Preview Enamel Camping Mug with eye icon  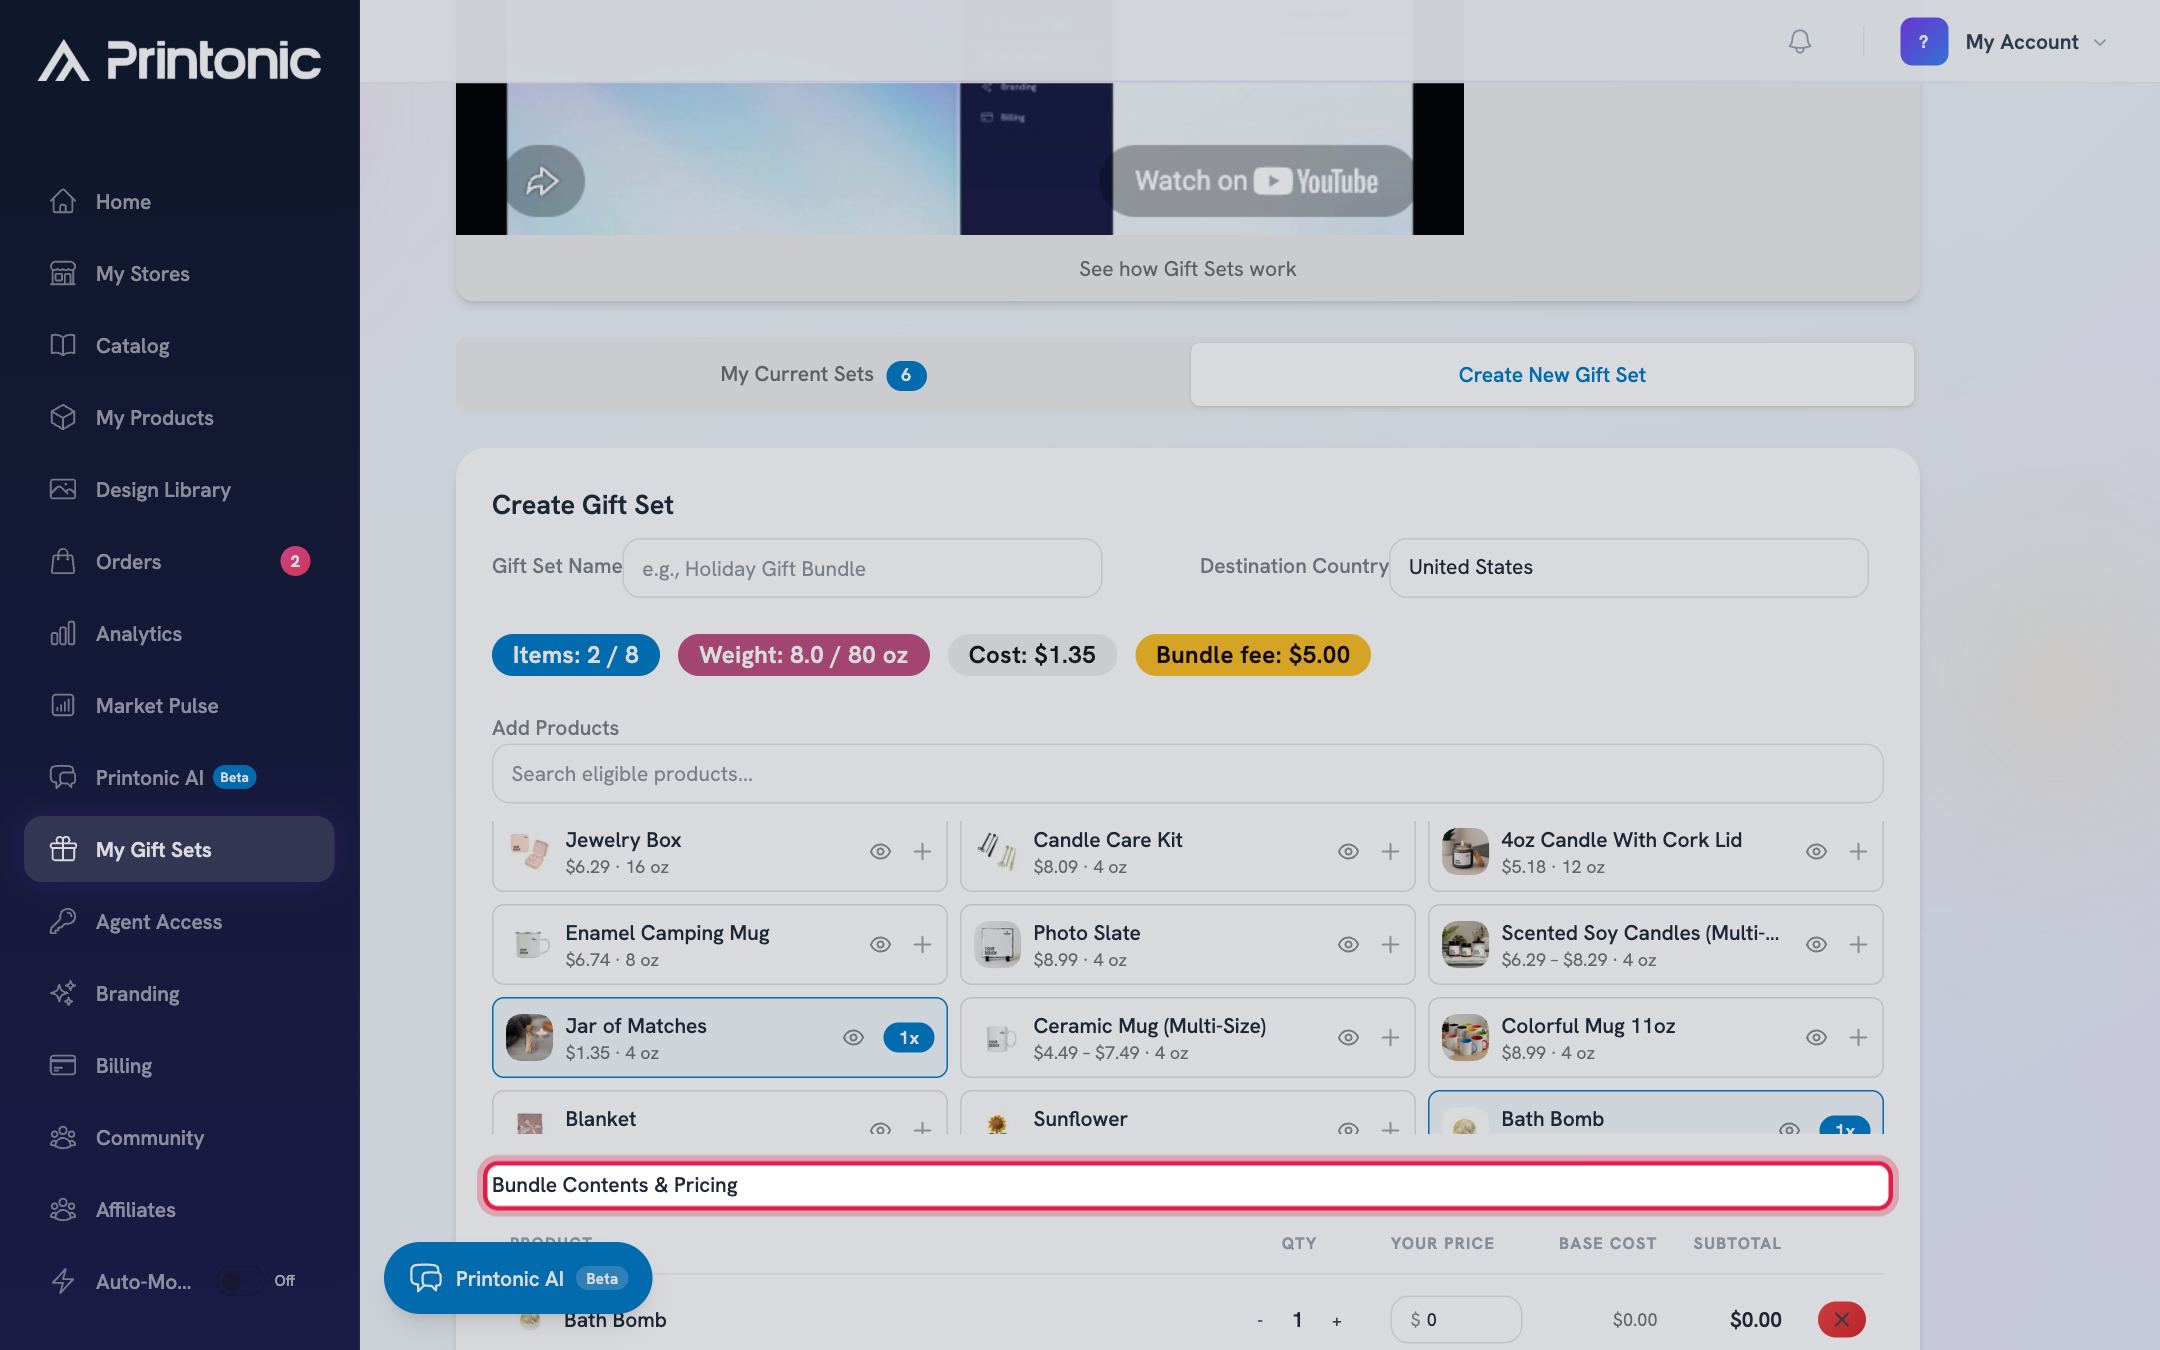coord(880,945)
